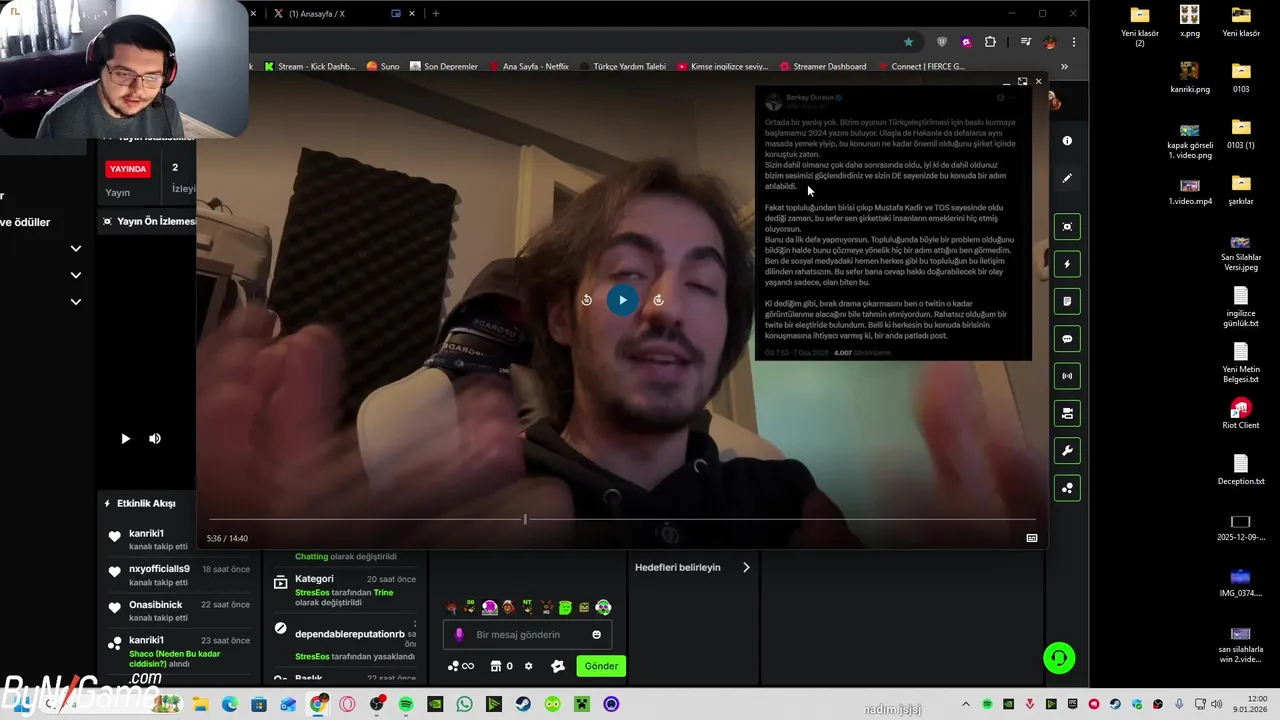Select Riot Client desktop shortcut

coord(1241,415)
